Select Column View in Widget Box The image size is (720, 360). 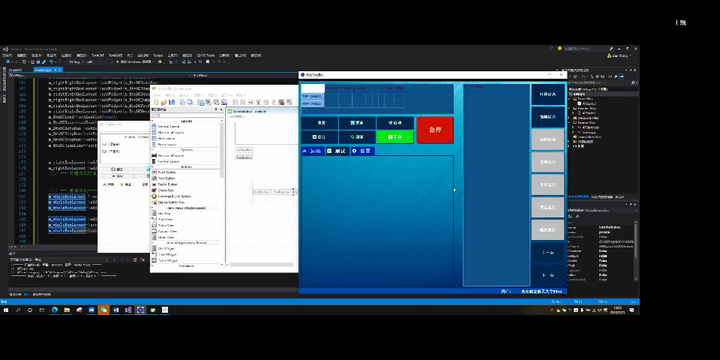pyautogui.click(x=168, y=231)
